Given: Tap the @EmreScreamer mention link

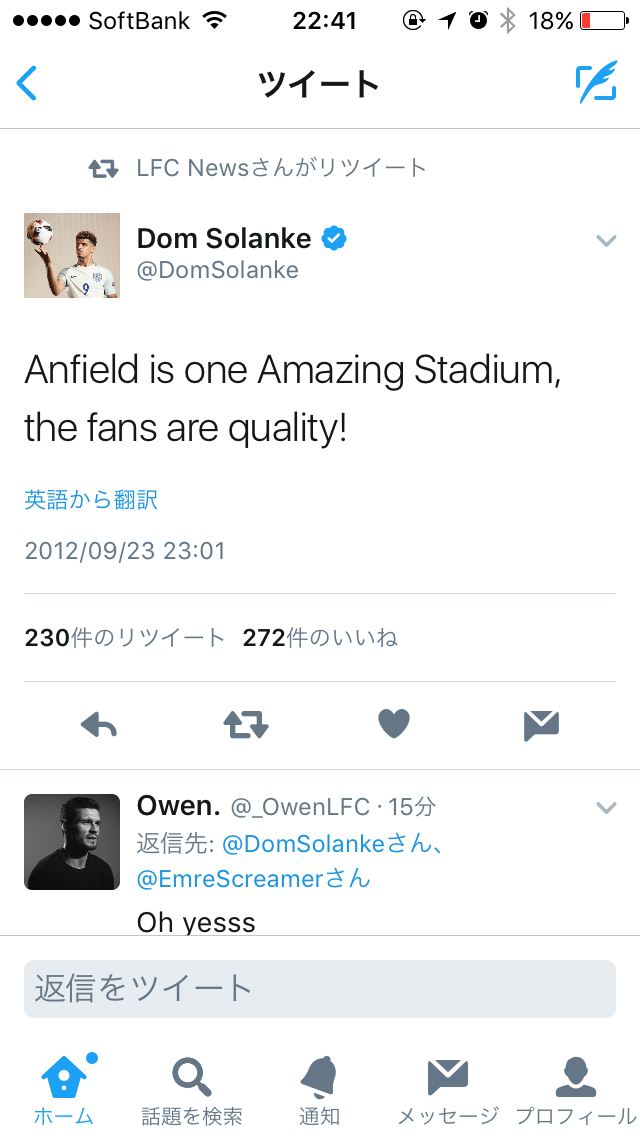Looking at the screenshot, I should coord(254,878).
